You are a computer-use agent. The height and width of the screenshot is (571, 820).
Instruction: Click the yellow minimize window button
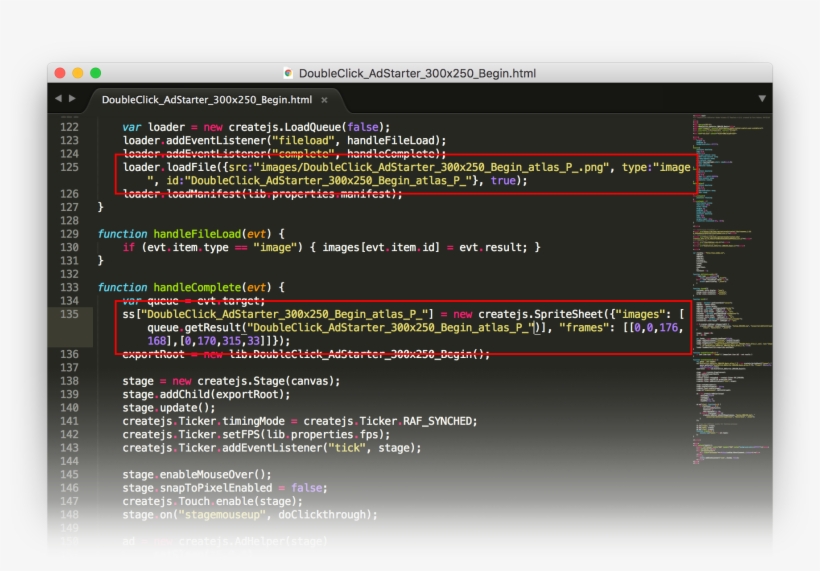click(78, 73)
